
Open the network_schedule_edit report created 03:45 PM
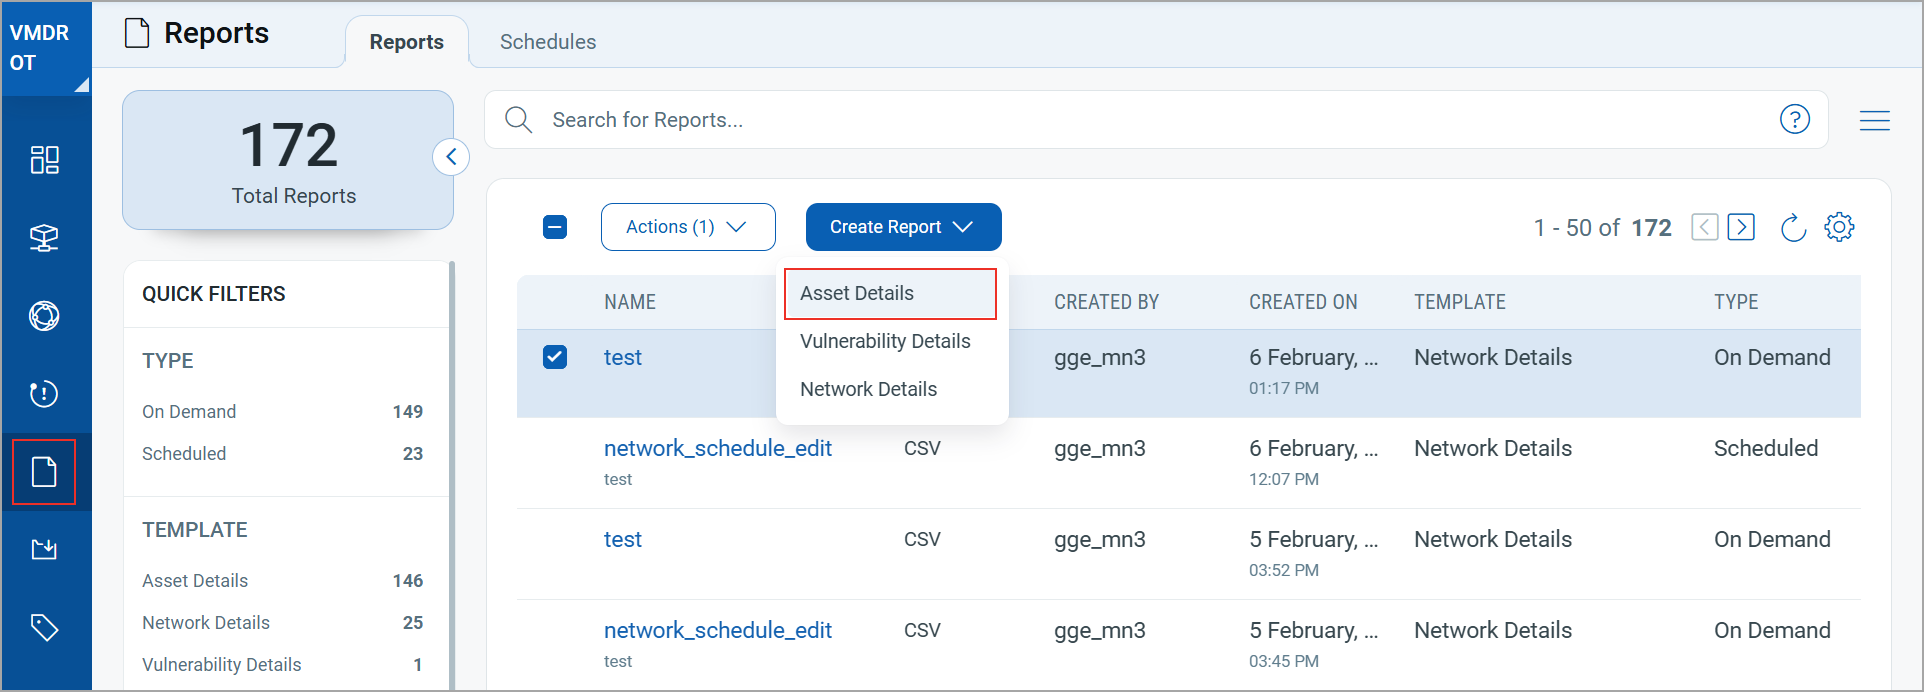718,630
